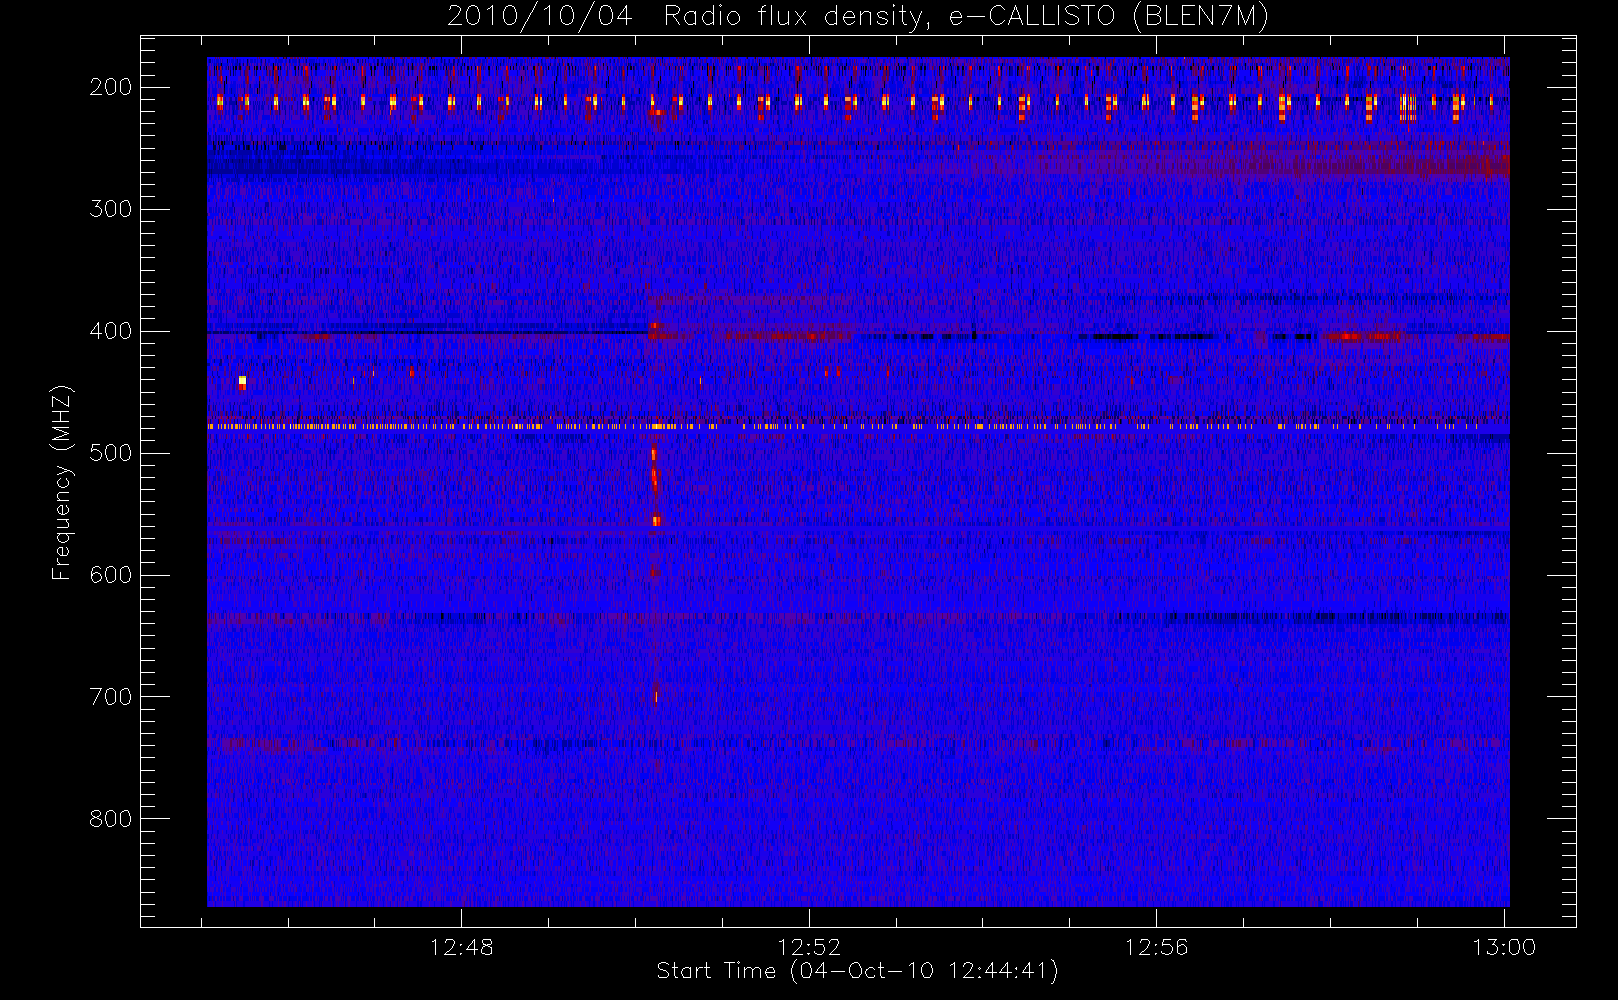Click the 300 frequency tick label

tap(111, 209)
